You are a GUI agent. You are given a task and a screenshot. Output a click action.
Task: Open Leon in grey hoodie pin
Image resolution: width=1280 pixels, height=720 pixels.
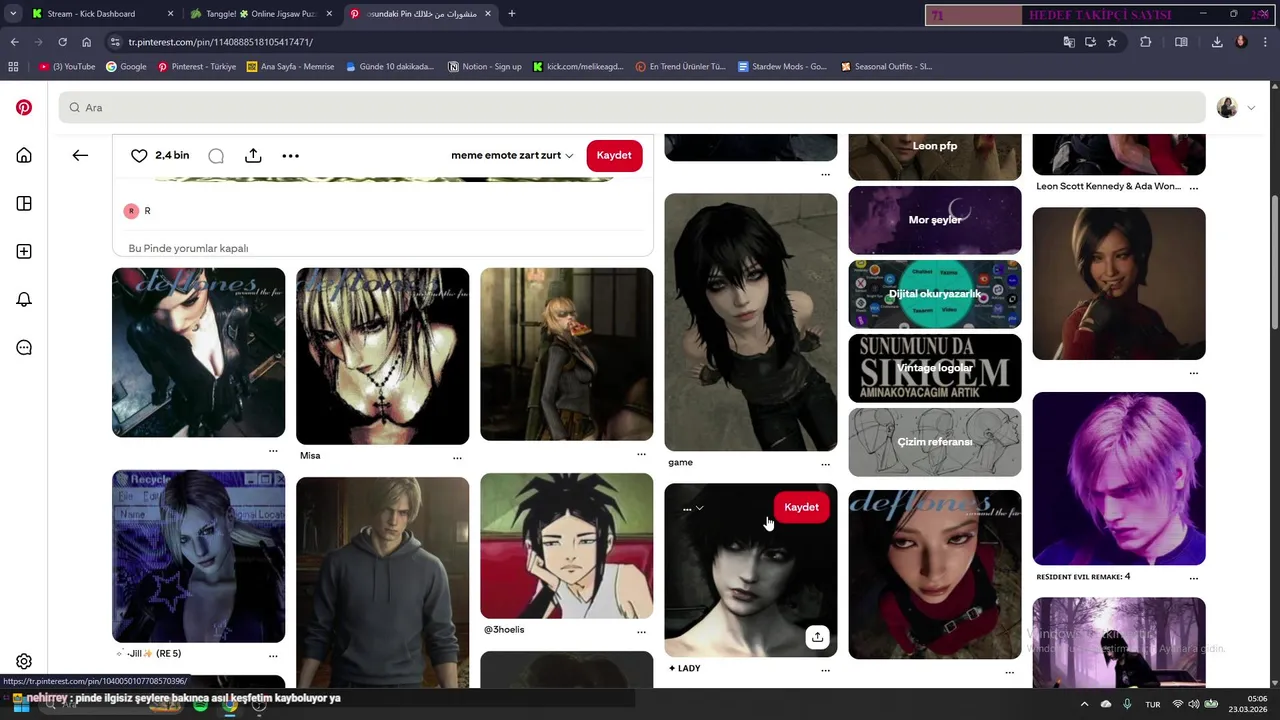(382, 582)
